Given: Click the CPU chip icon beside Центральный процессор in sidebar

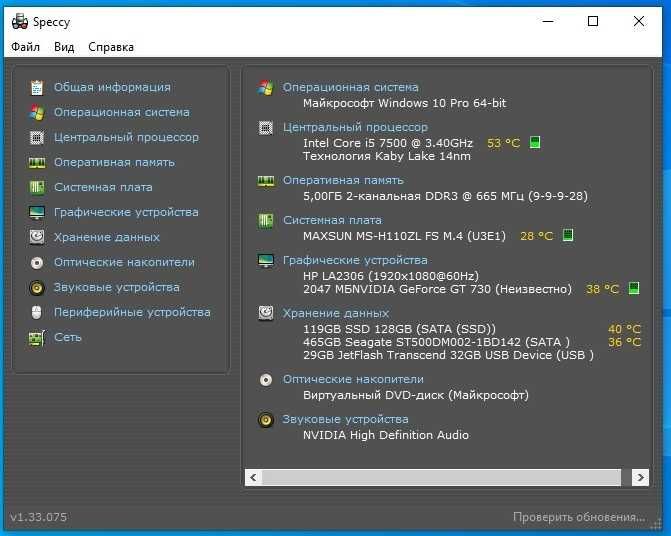Looking at the screenshot, I should point(37,138).
